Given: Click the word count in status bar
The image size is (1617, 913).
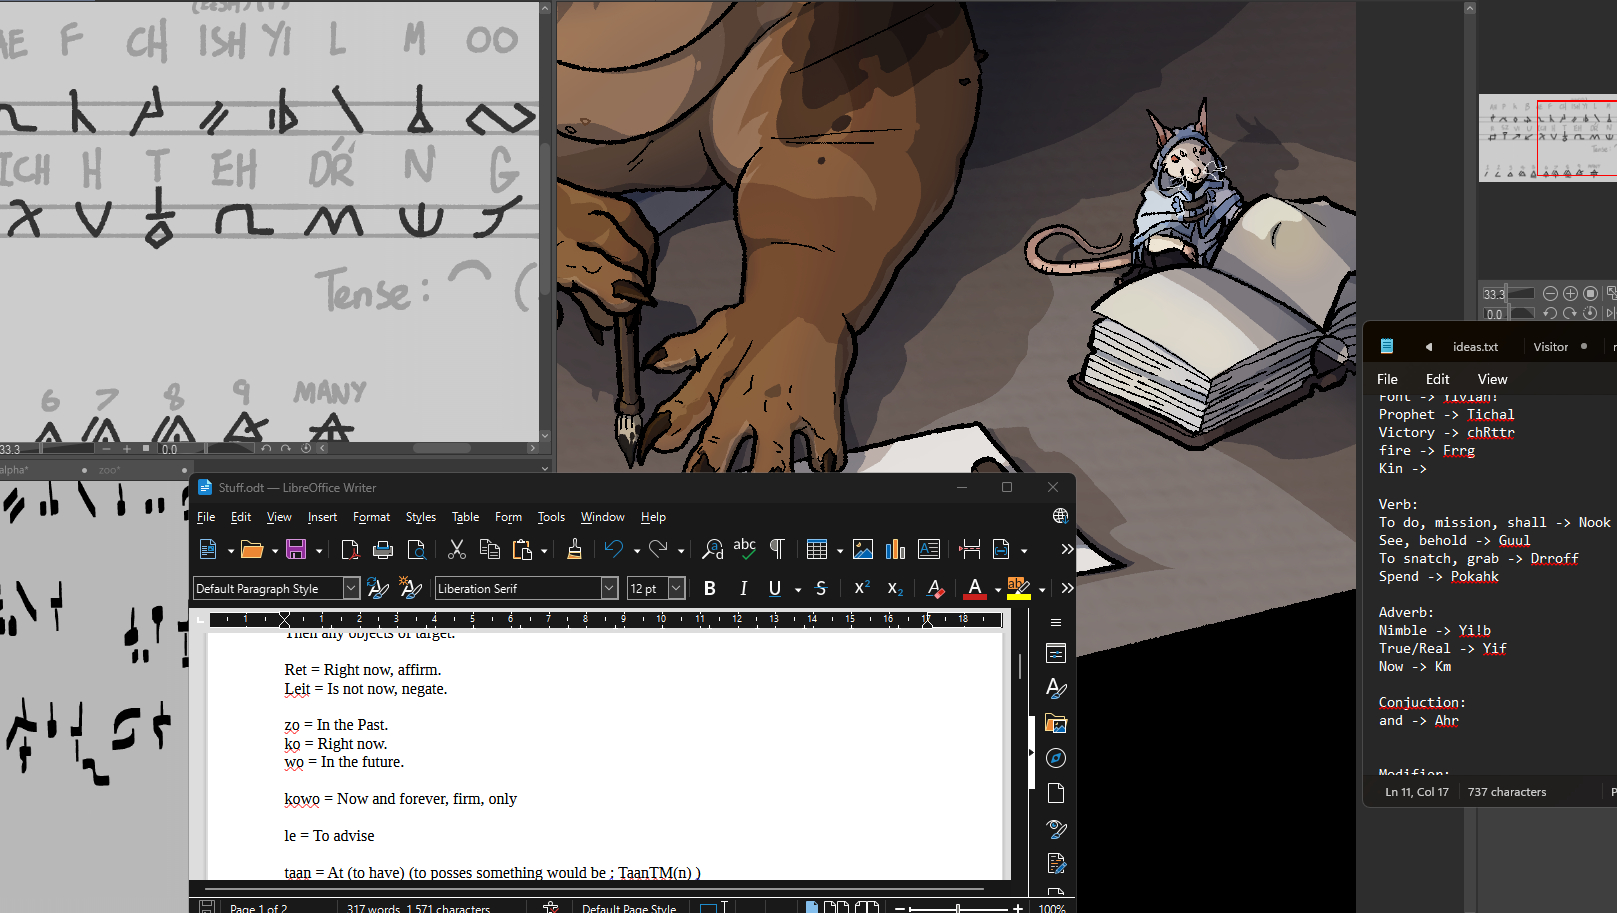Looking at the screenshot, I should click(x=418, y=908).
